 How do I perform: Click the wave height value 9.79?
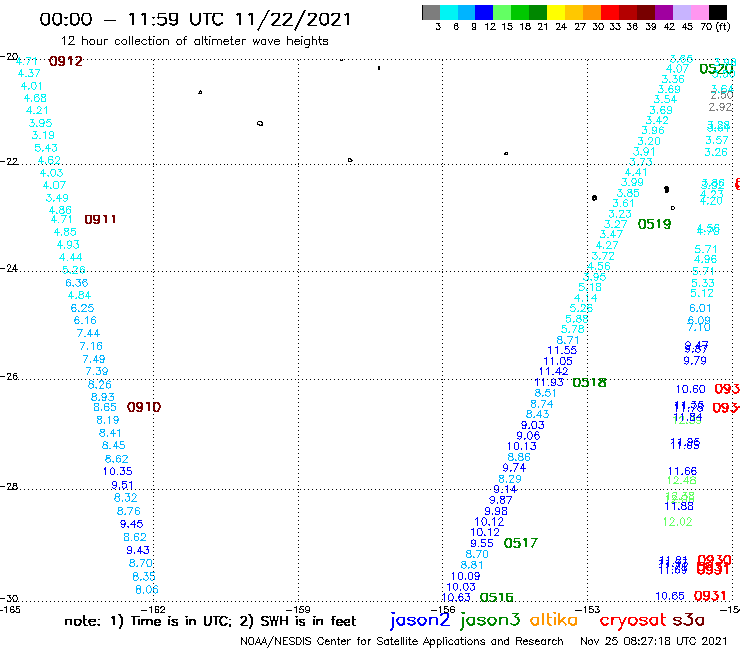click(695, 361)
